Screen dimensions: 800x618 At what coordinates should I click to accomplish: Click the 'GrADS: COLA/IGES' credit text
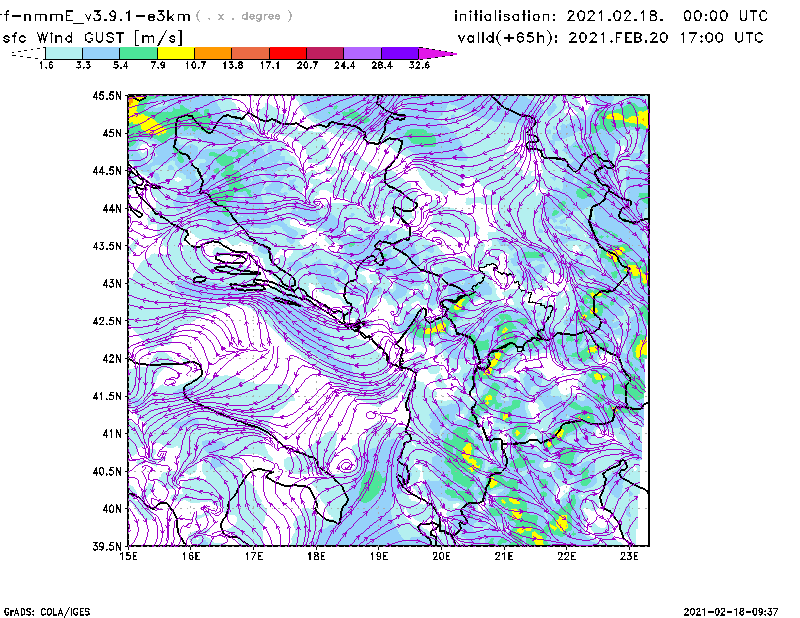(47, 612)
